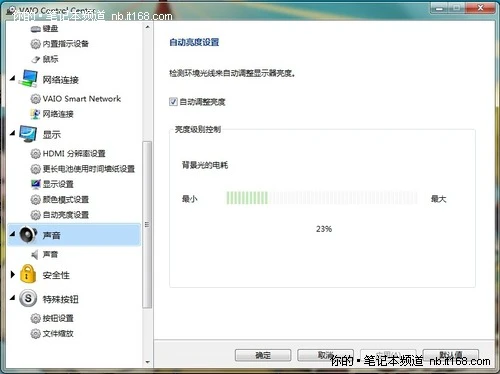Click the large speaker icon for 声音 category

[x=28, y=235]
